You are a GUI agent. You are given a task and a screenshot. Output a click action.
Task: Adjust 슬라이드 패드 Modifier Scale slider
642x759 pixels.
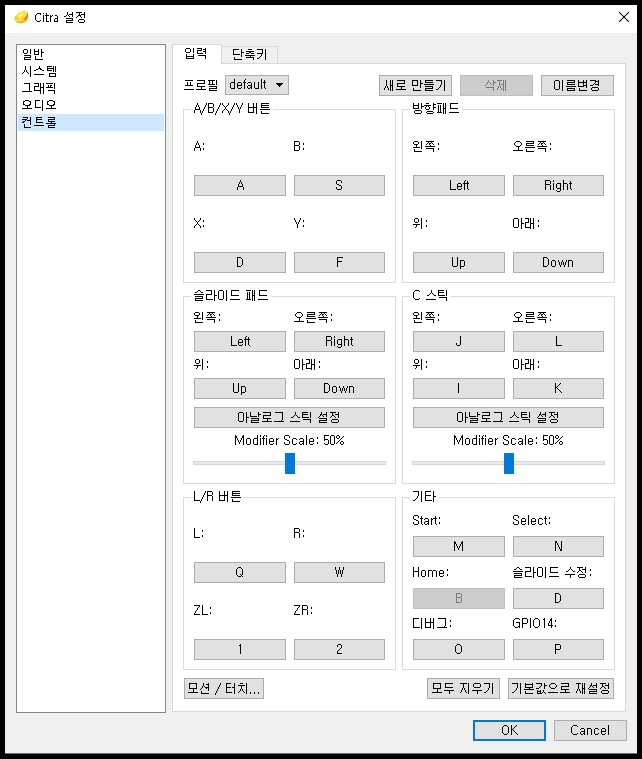click(x=290, y=463)
